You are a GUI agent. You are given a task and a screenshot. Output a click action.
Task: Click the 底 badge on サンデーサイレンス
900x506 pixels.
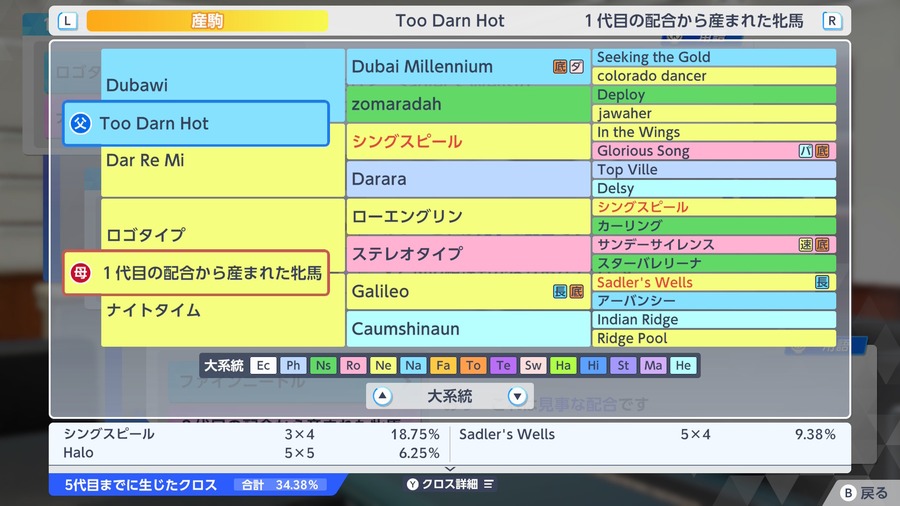822,244
